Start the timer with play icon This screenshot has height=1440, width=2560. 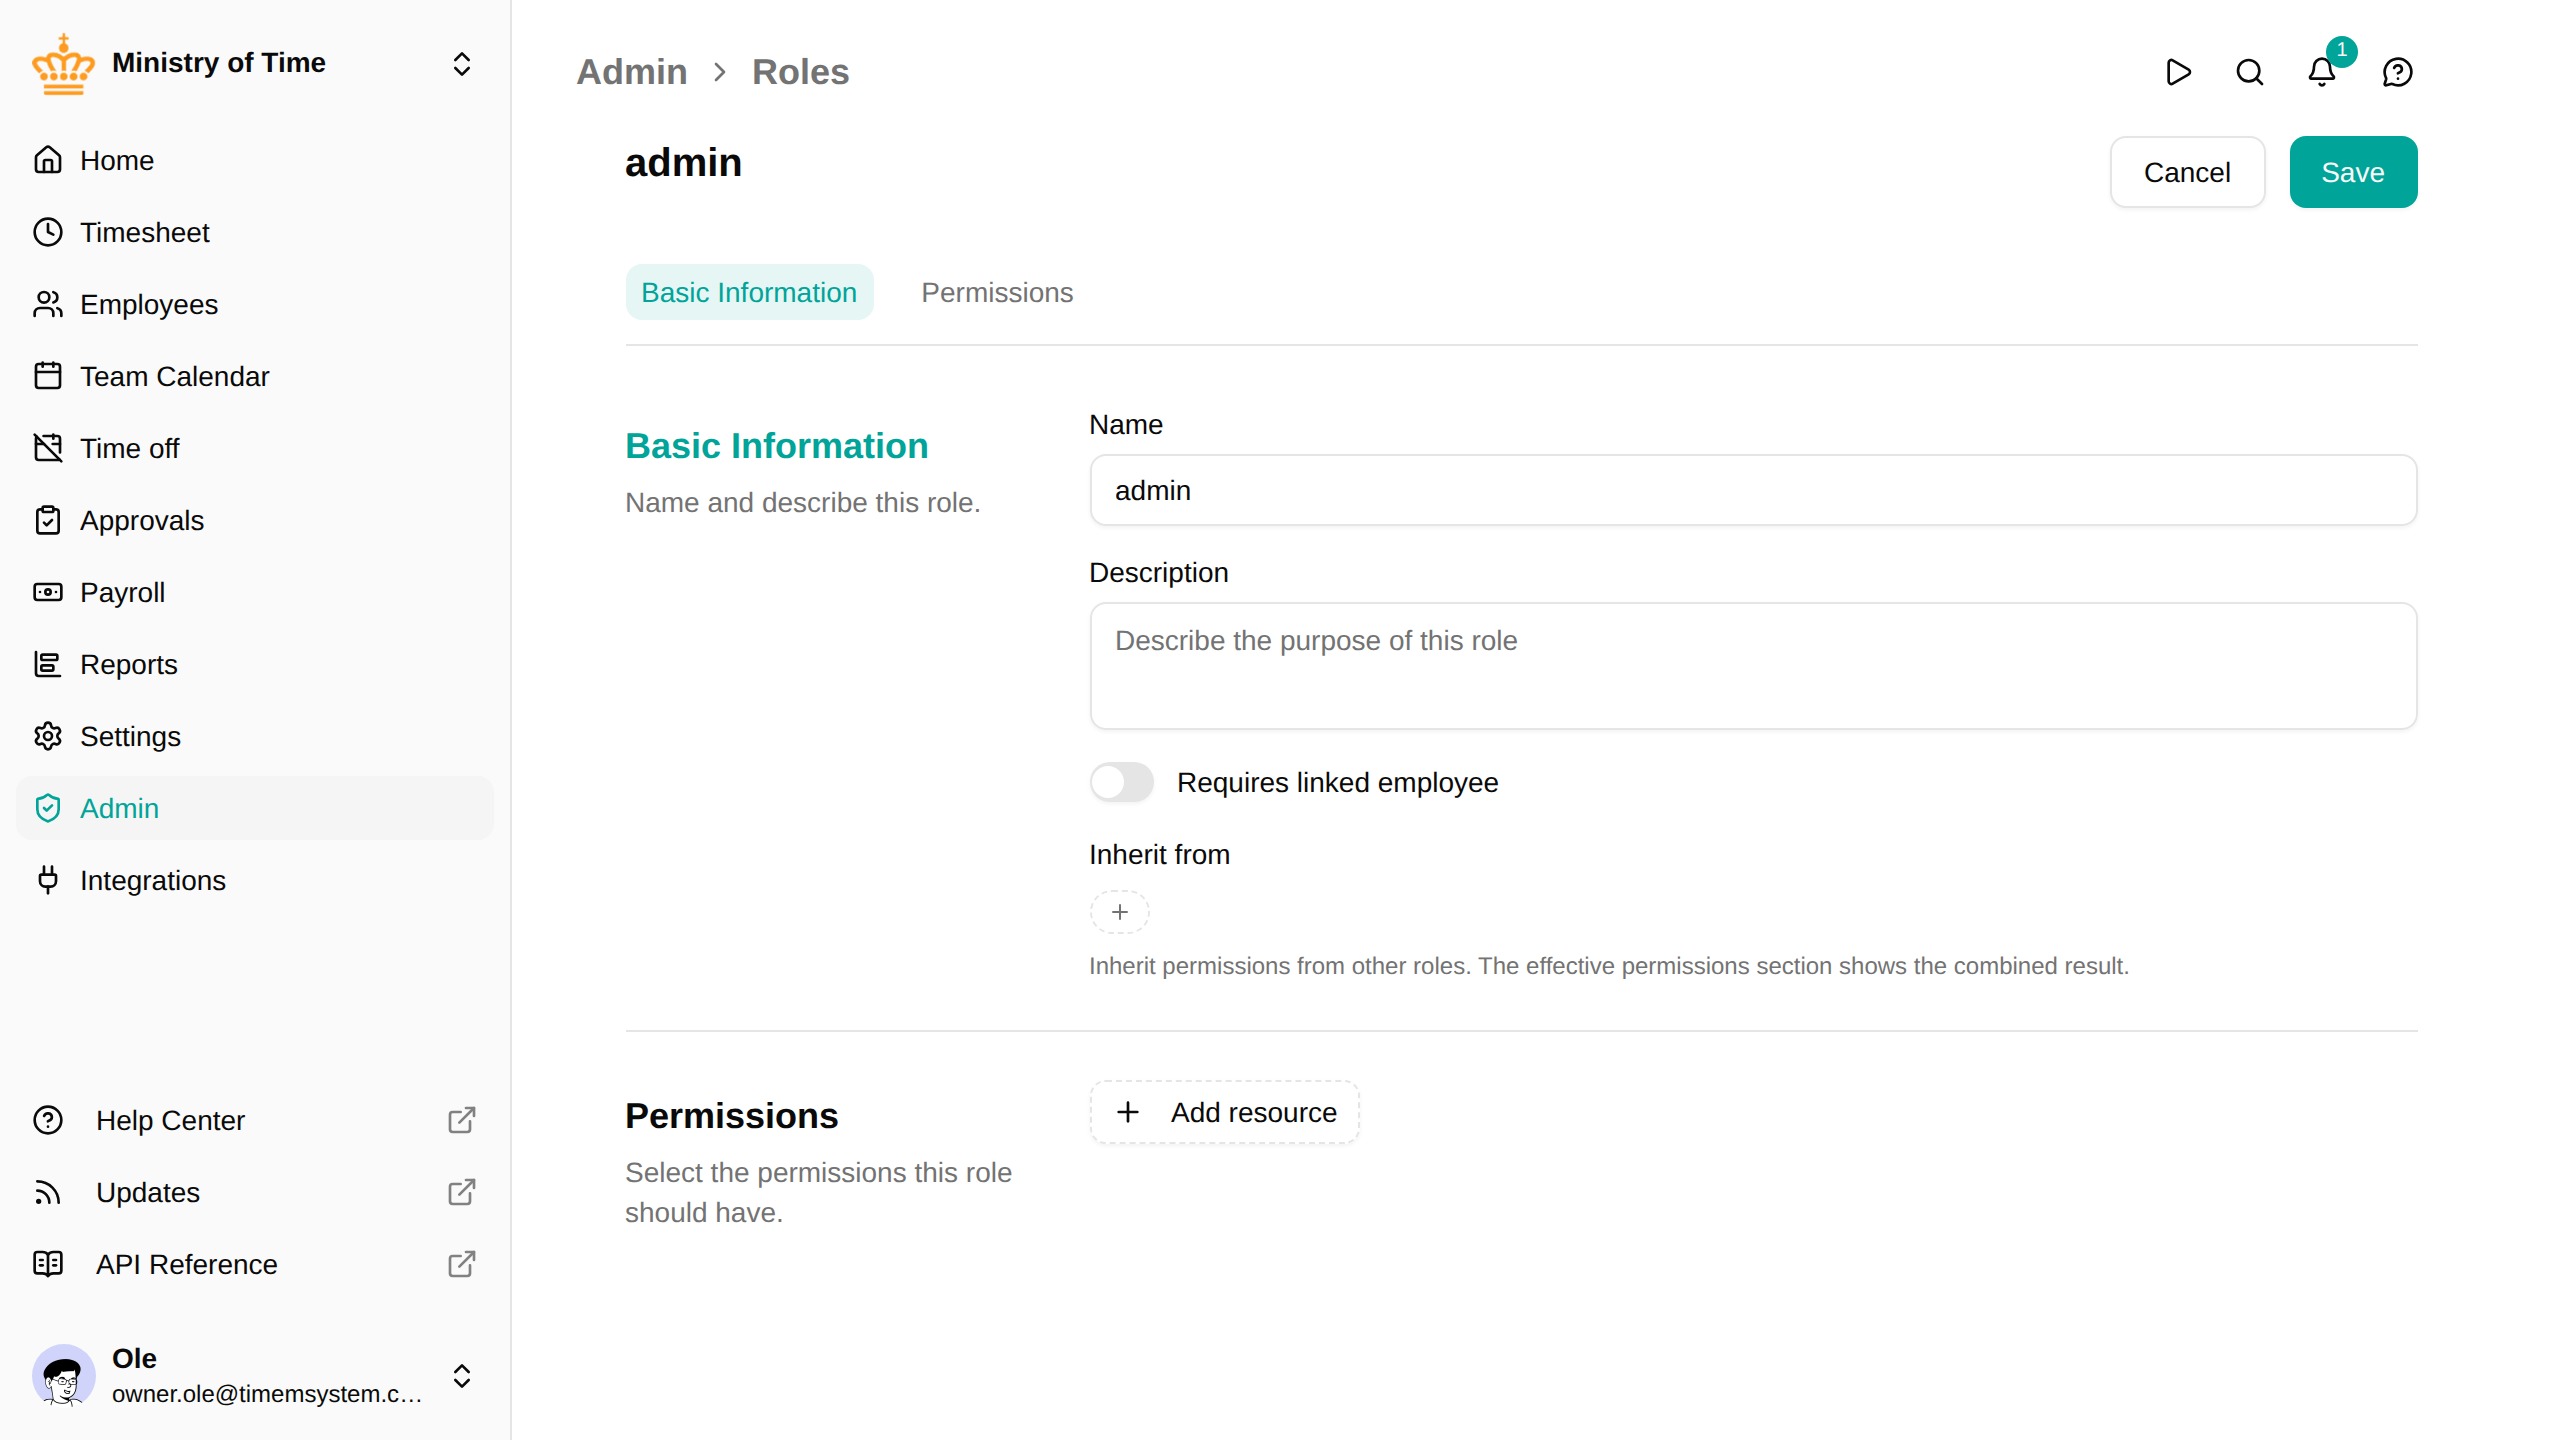click(2178, 72)
